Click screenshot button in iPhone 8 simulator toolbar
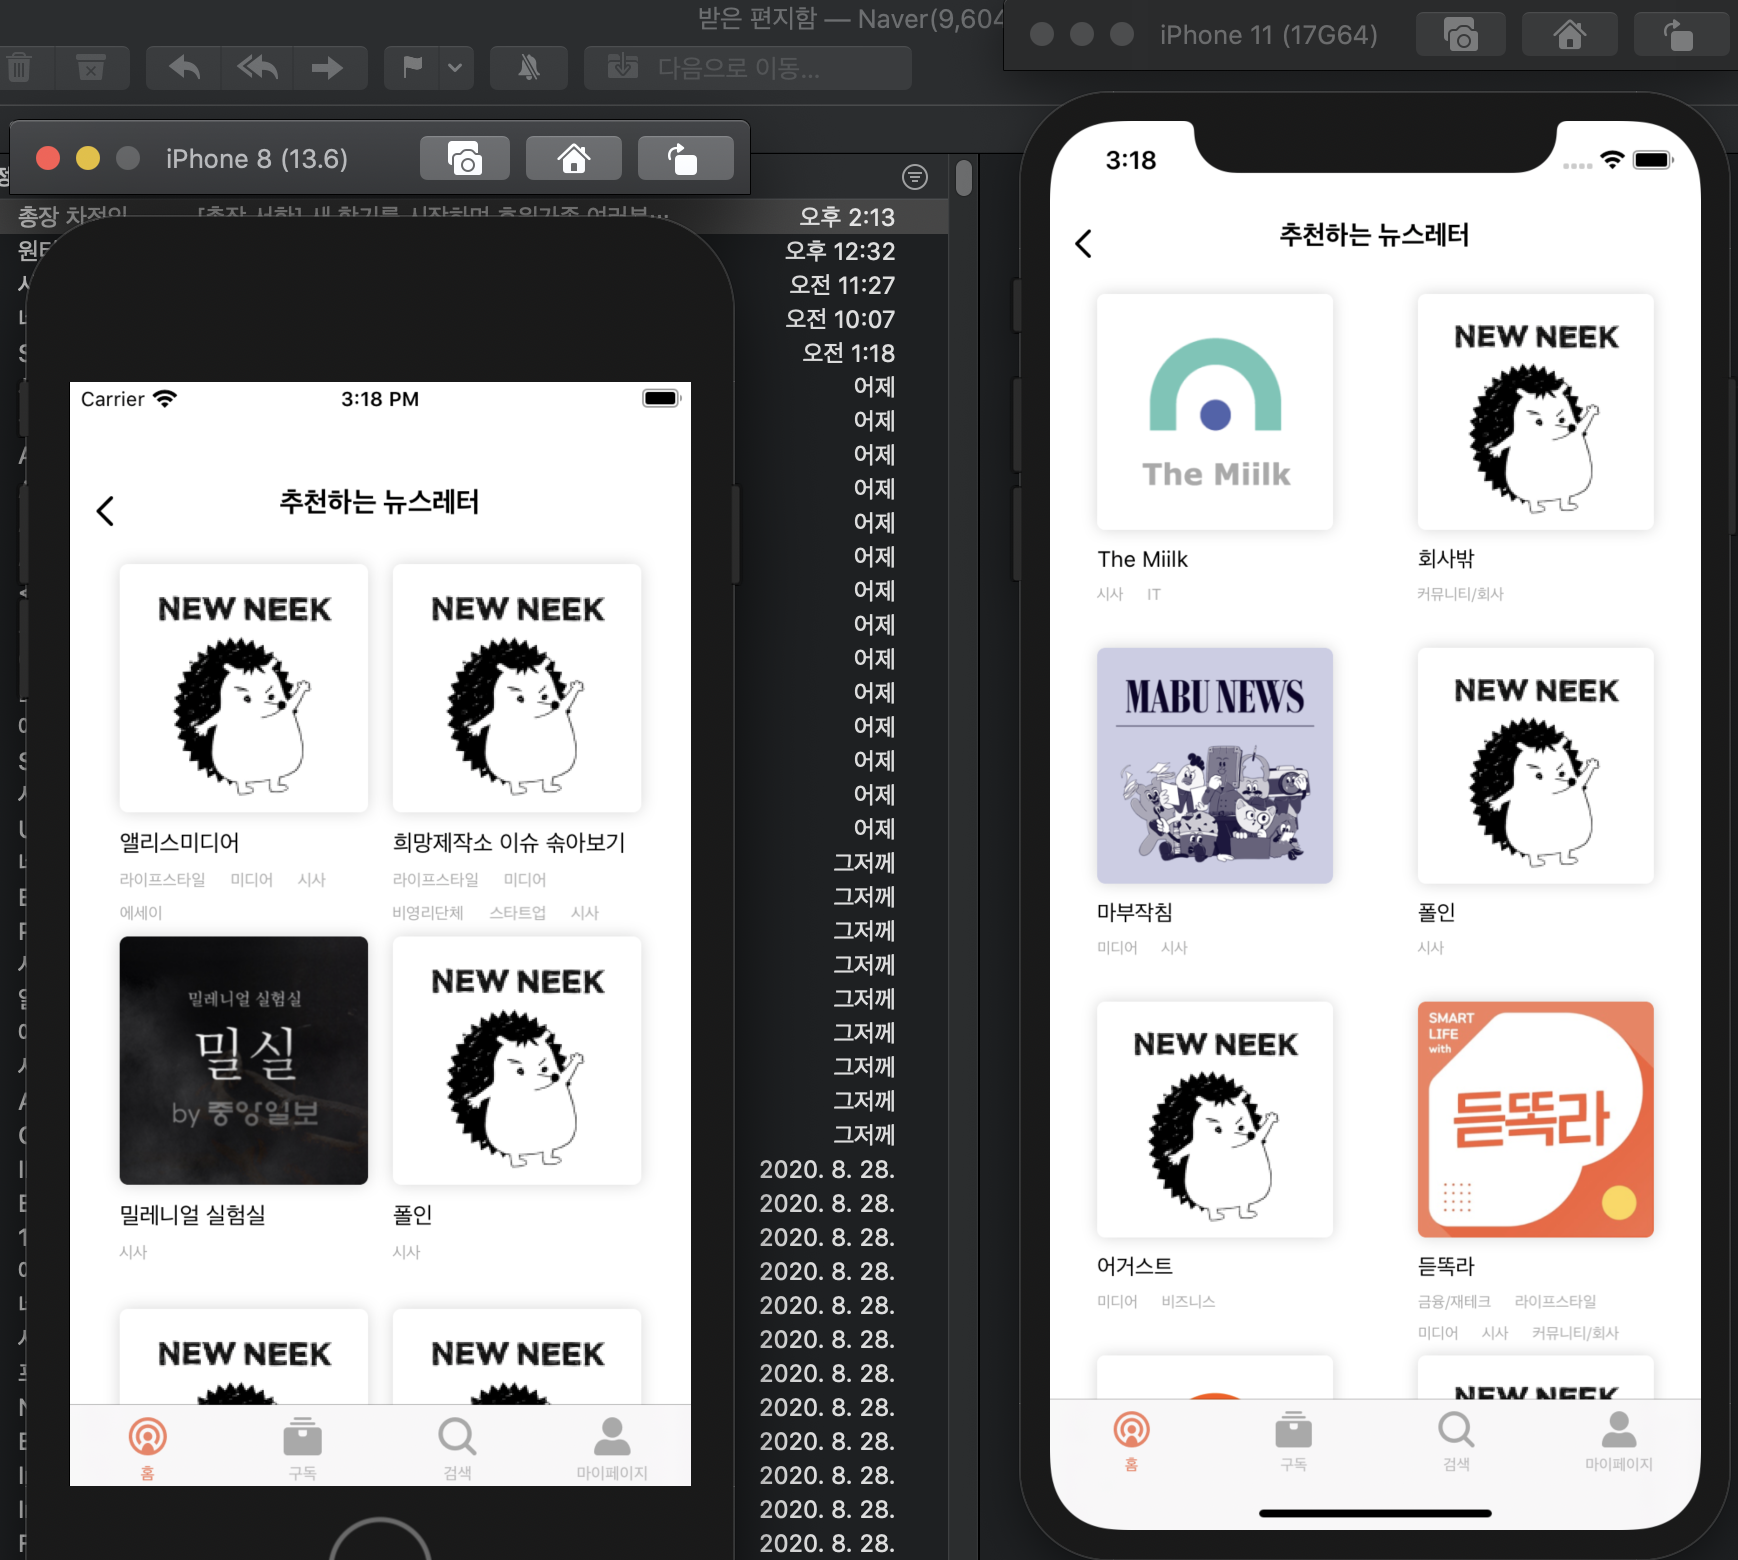Screen dimensions: 1738x1560 (465, 158)
